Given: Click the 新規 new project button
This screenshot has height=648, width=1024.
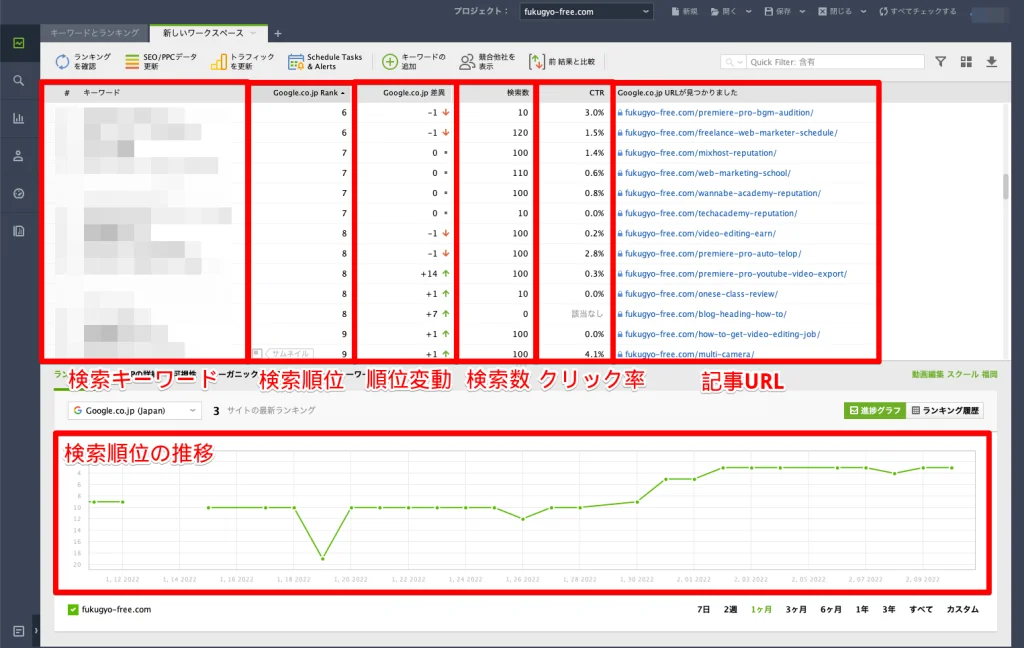Looking at the screenshot, I should pyautogui.click(x=684, y=11).
